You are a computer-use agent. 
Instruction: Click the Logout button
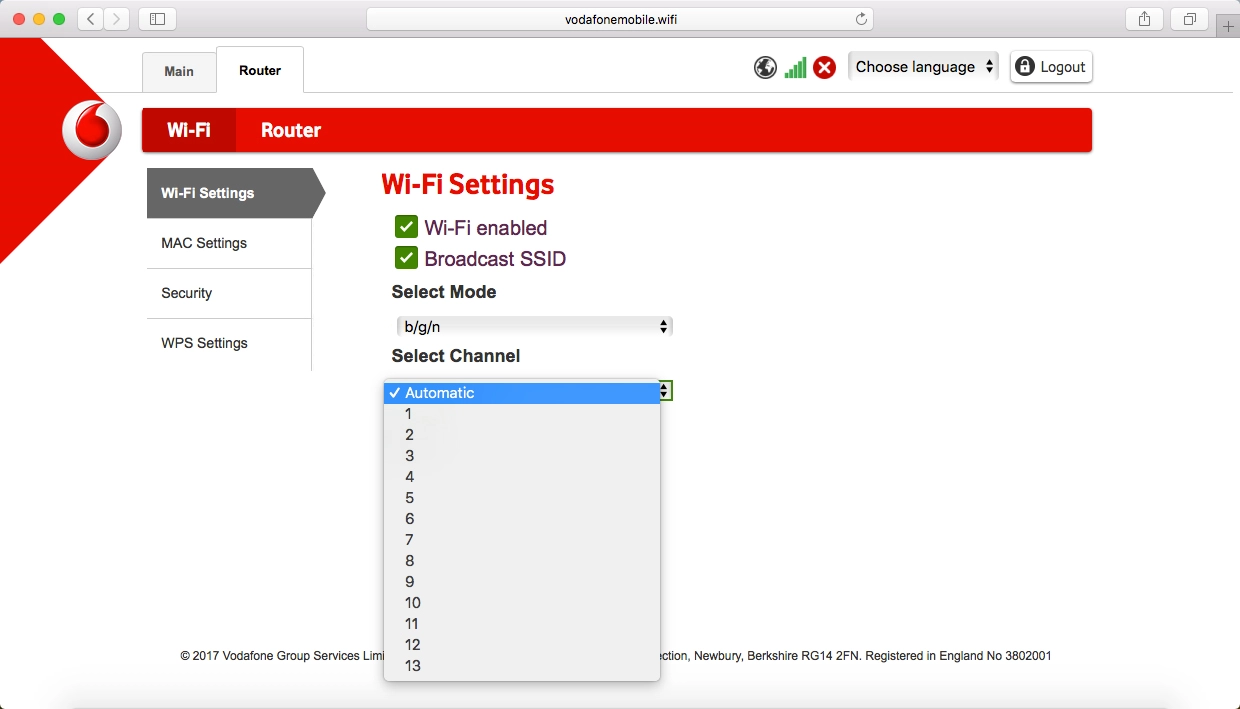coord(1051,67)
